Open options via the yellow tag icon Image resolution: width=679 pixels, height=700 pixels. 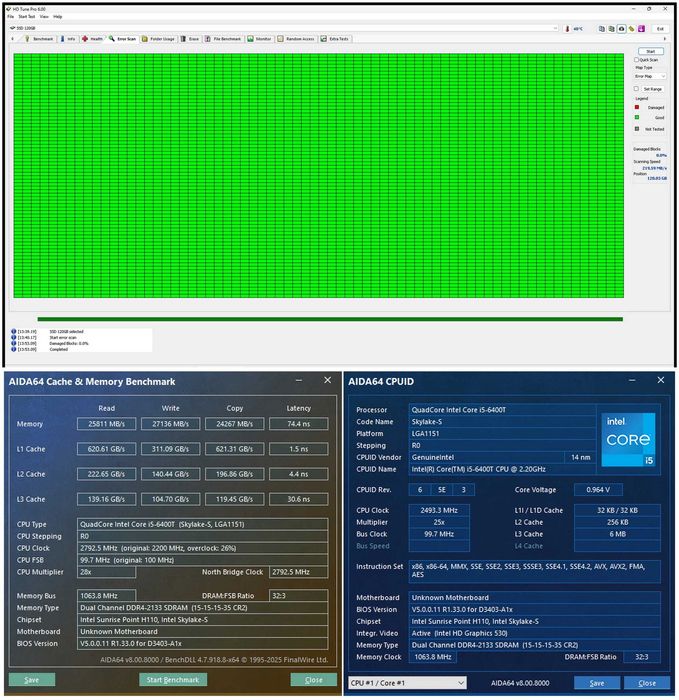click(631, 29)
